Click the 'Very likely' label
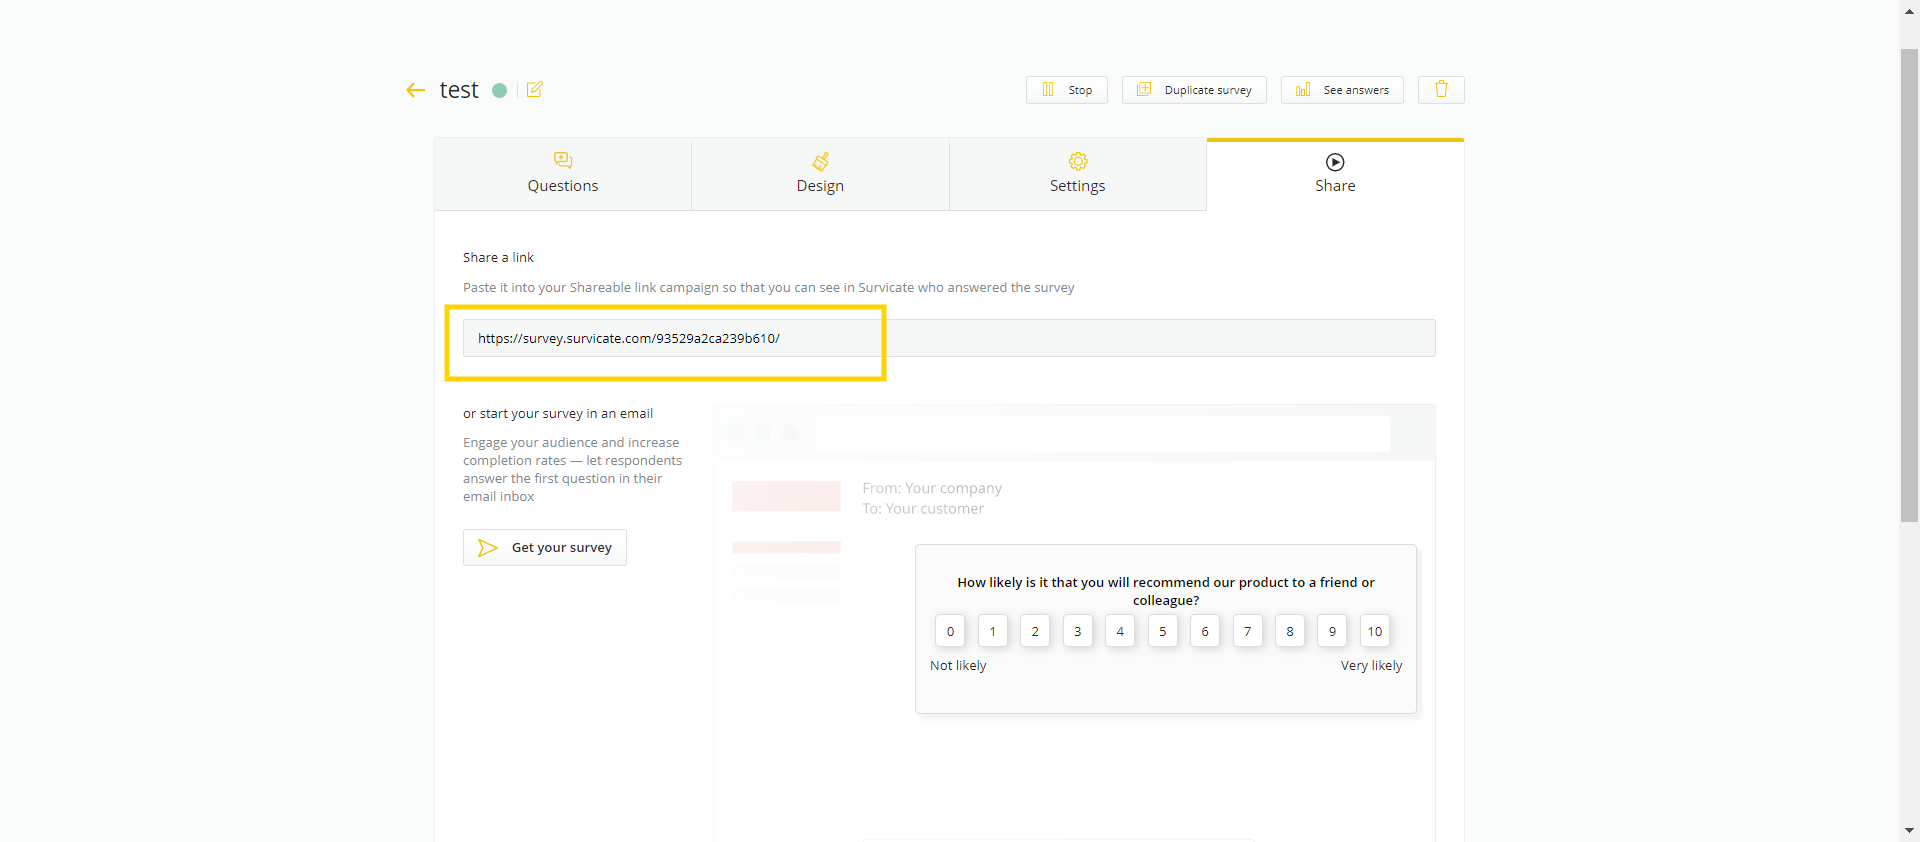The image size is (1920, 842). tap(1371, 666)
